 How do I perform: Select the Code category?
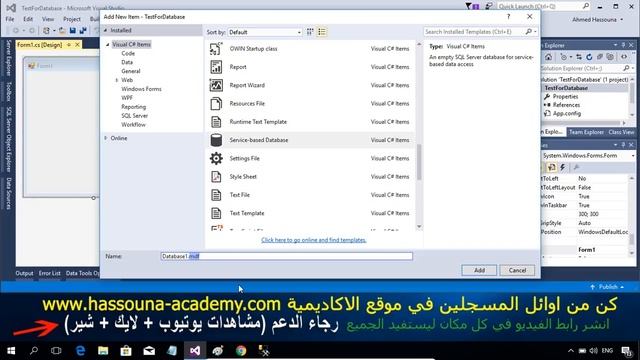tap(128, 53)
